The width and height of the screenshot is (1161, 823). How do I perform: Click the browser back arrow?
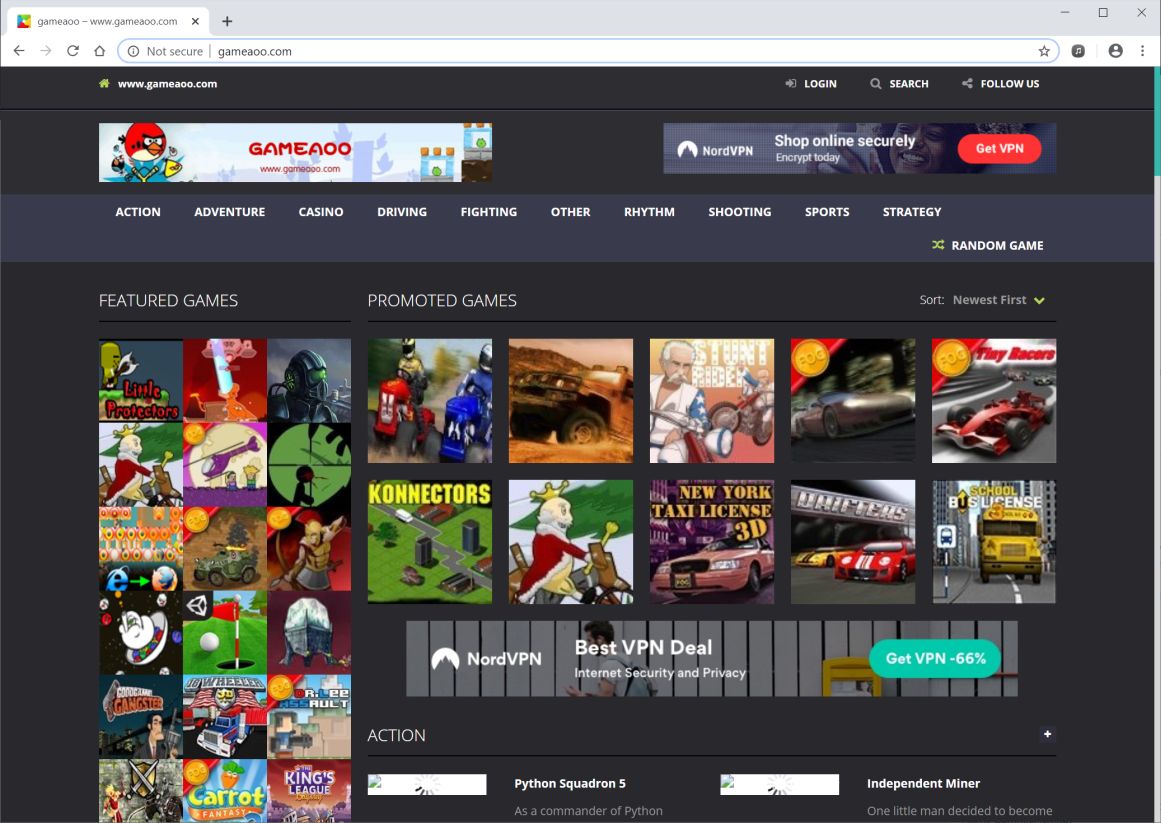point(19,50)
